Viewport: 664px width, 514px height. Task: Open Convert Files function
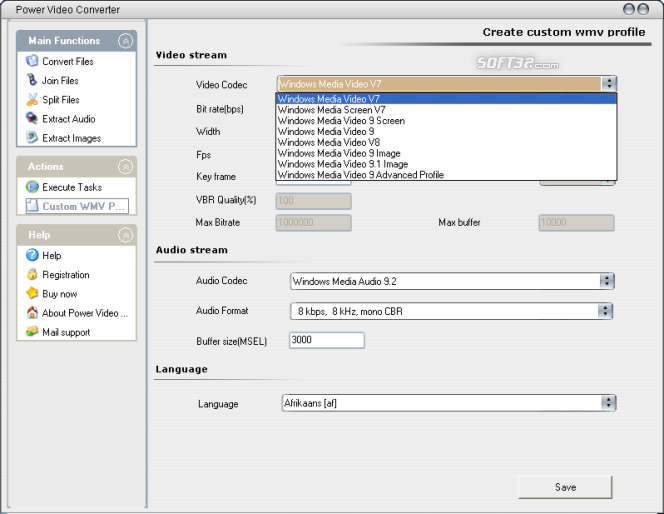(68, 61)
